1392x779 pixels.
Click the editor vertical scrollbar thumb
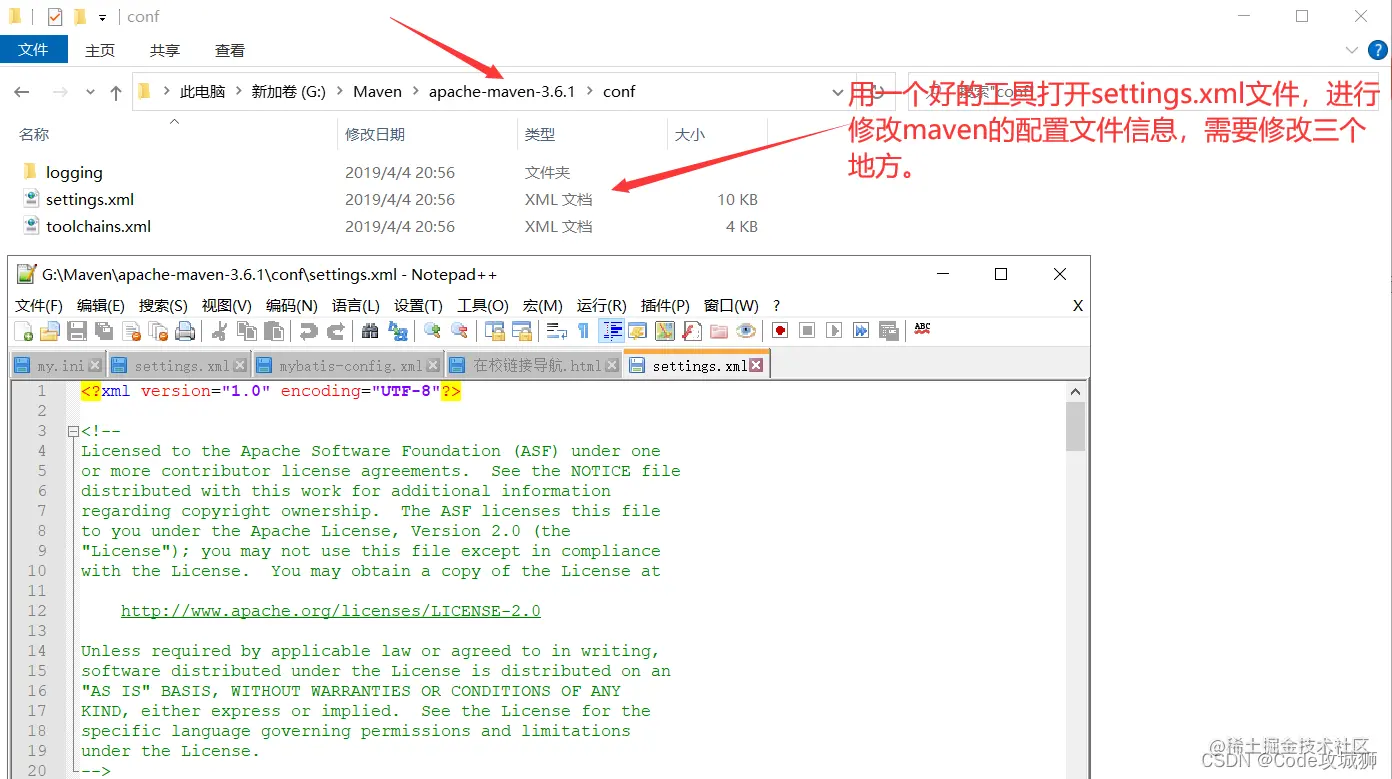coord(1076,427)
